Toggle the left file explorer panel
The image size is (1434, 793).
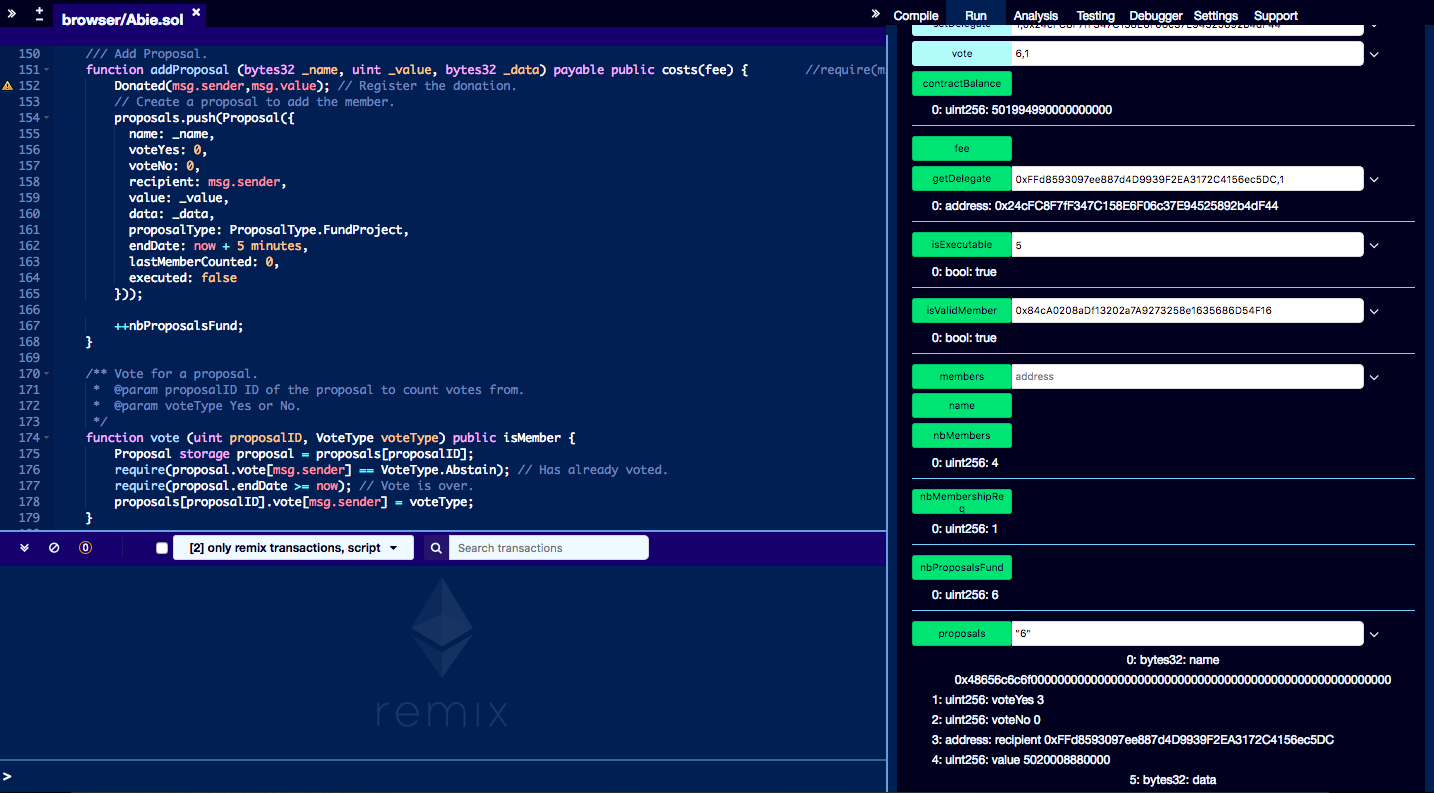tap(14, 13)
